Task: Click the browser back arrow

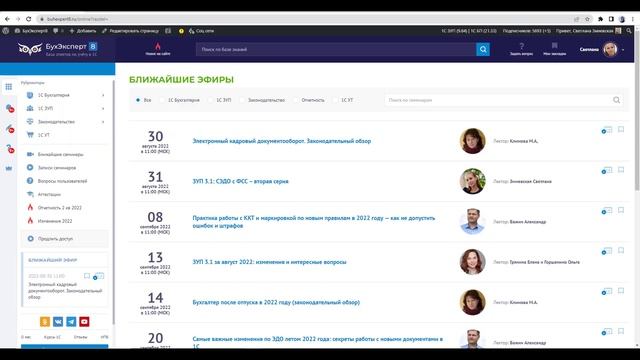Action: [7, 19]
